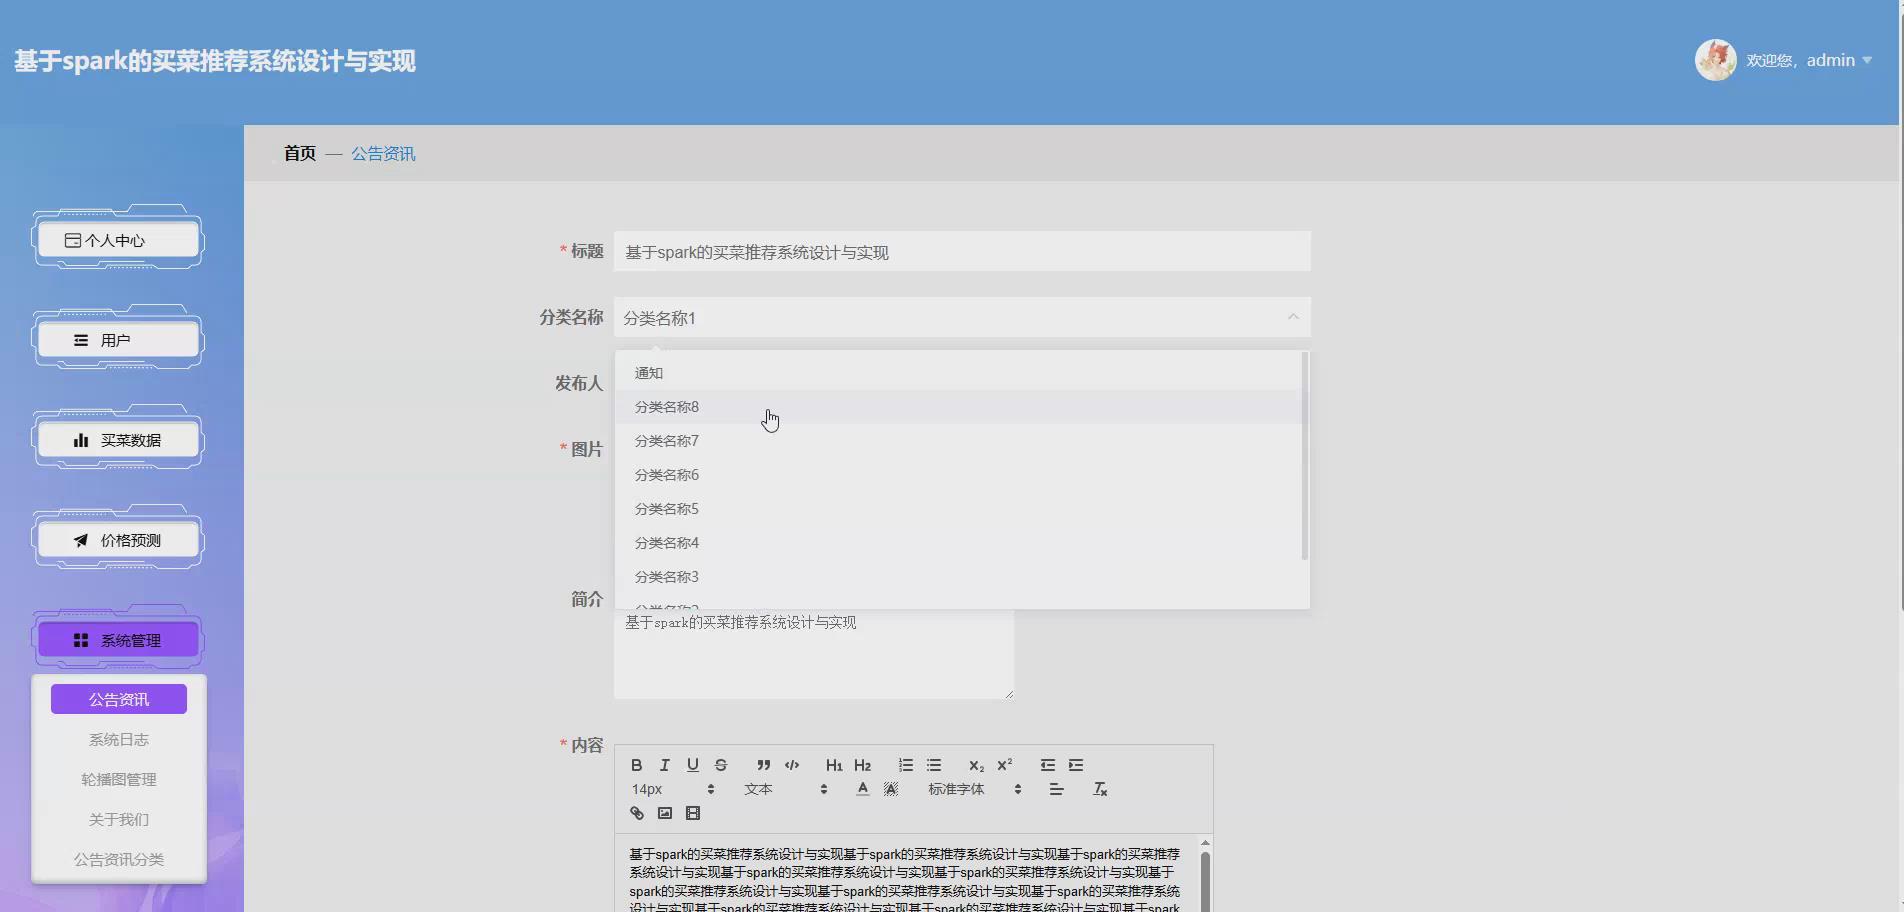Image resolution: width=1904 pixels, height=912 pixels.
Task: Open 轮播图管理 from sidebar menu
Action: 117,779
